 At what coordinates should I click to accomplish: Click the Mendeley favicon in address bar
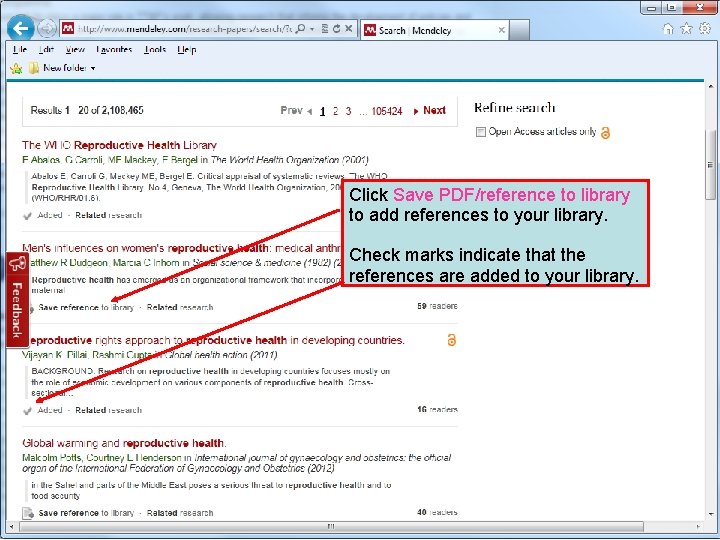(x=68, y=28)
